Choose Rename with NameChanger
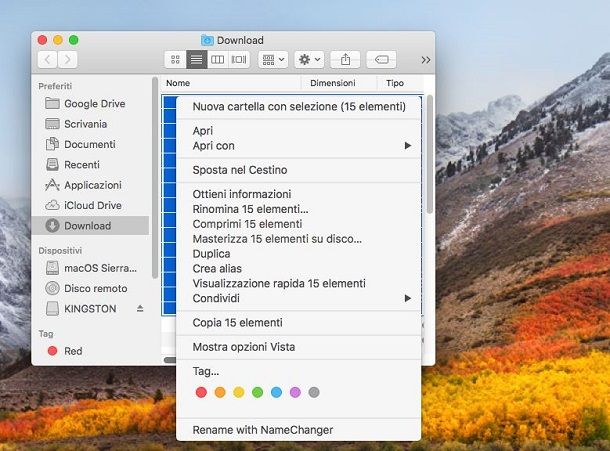The width and height of the screenshot is (610, 451). coord(298,430)
